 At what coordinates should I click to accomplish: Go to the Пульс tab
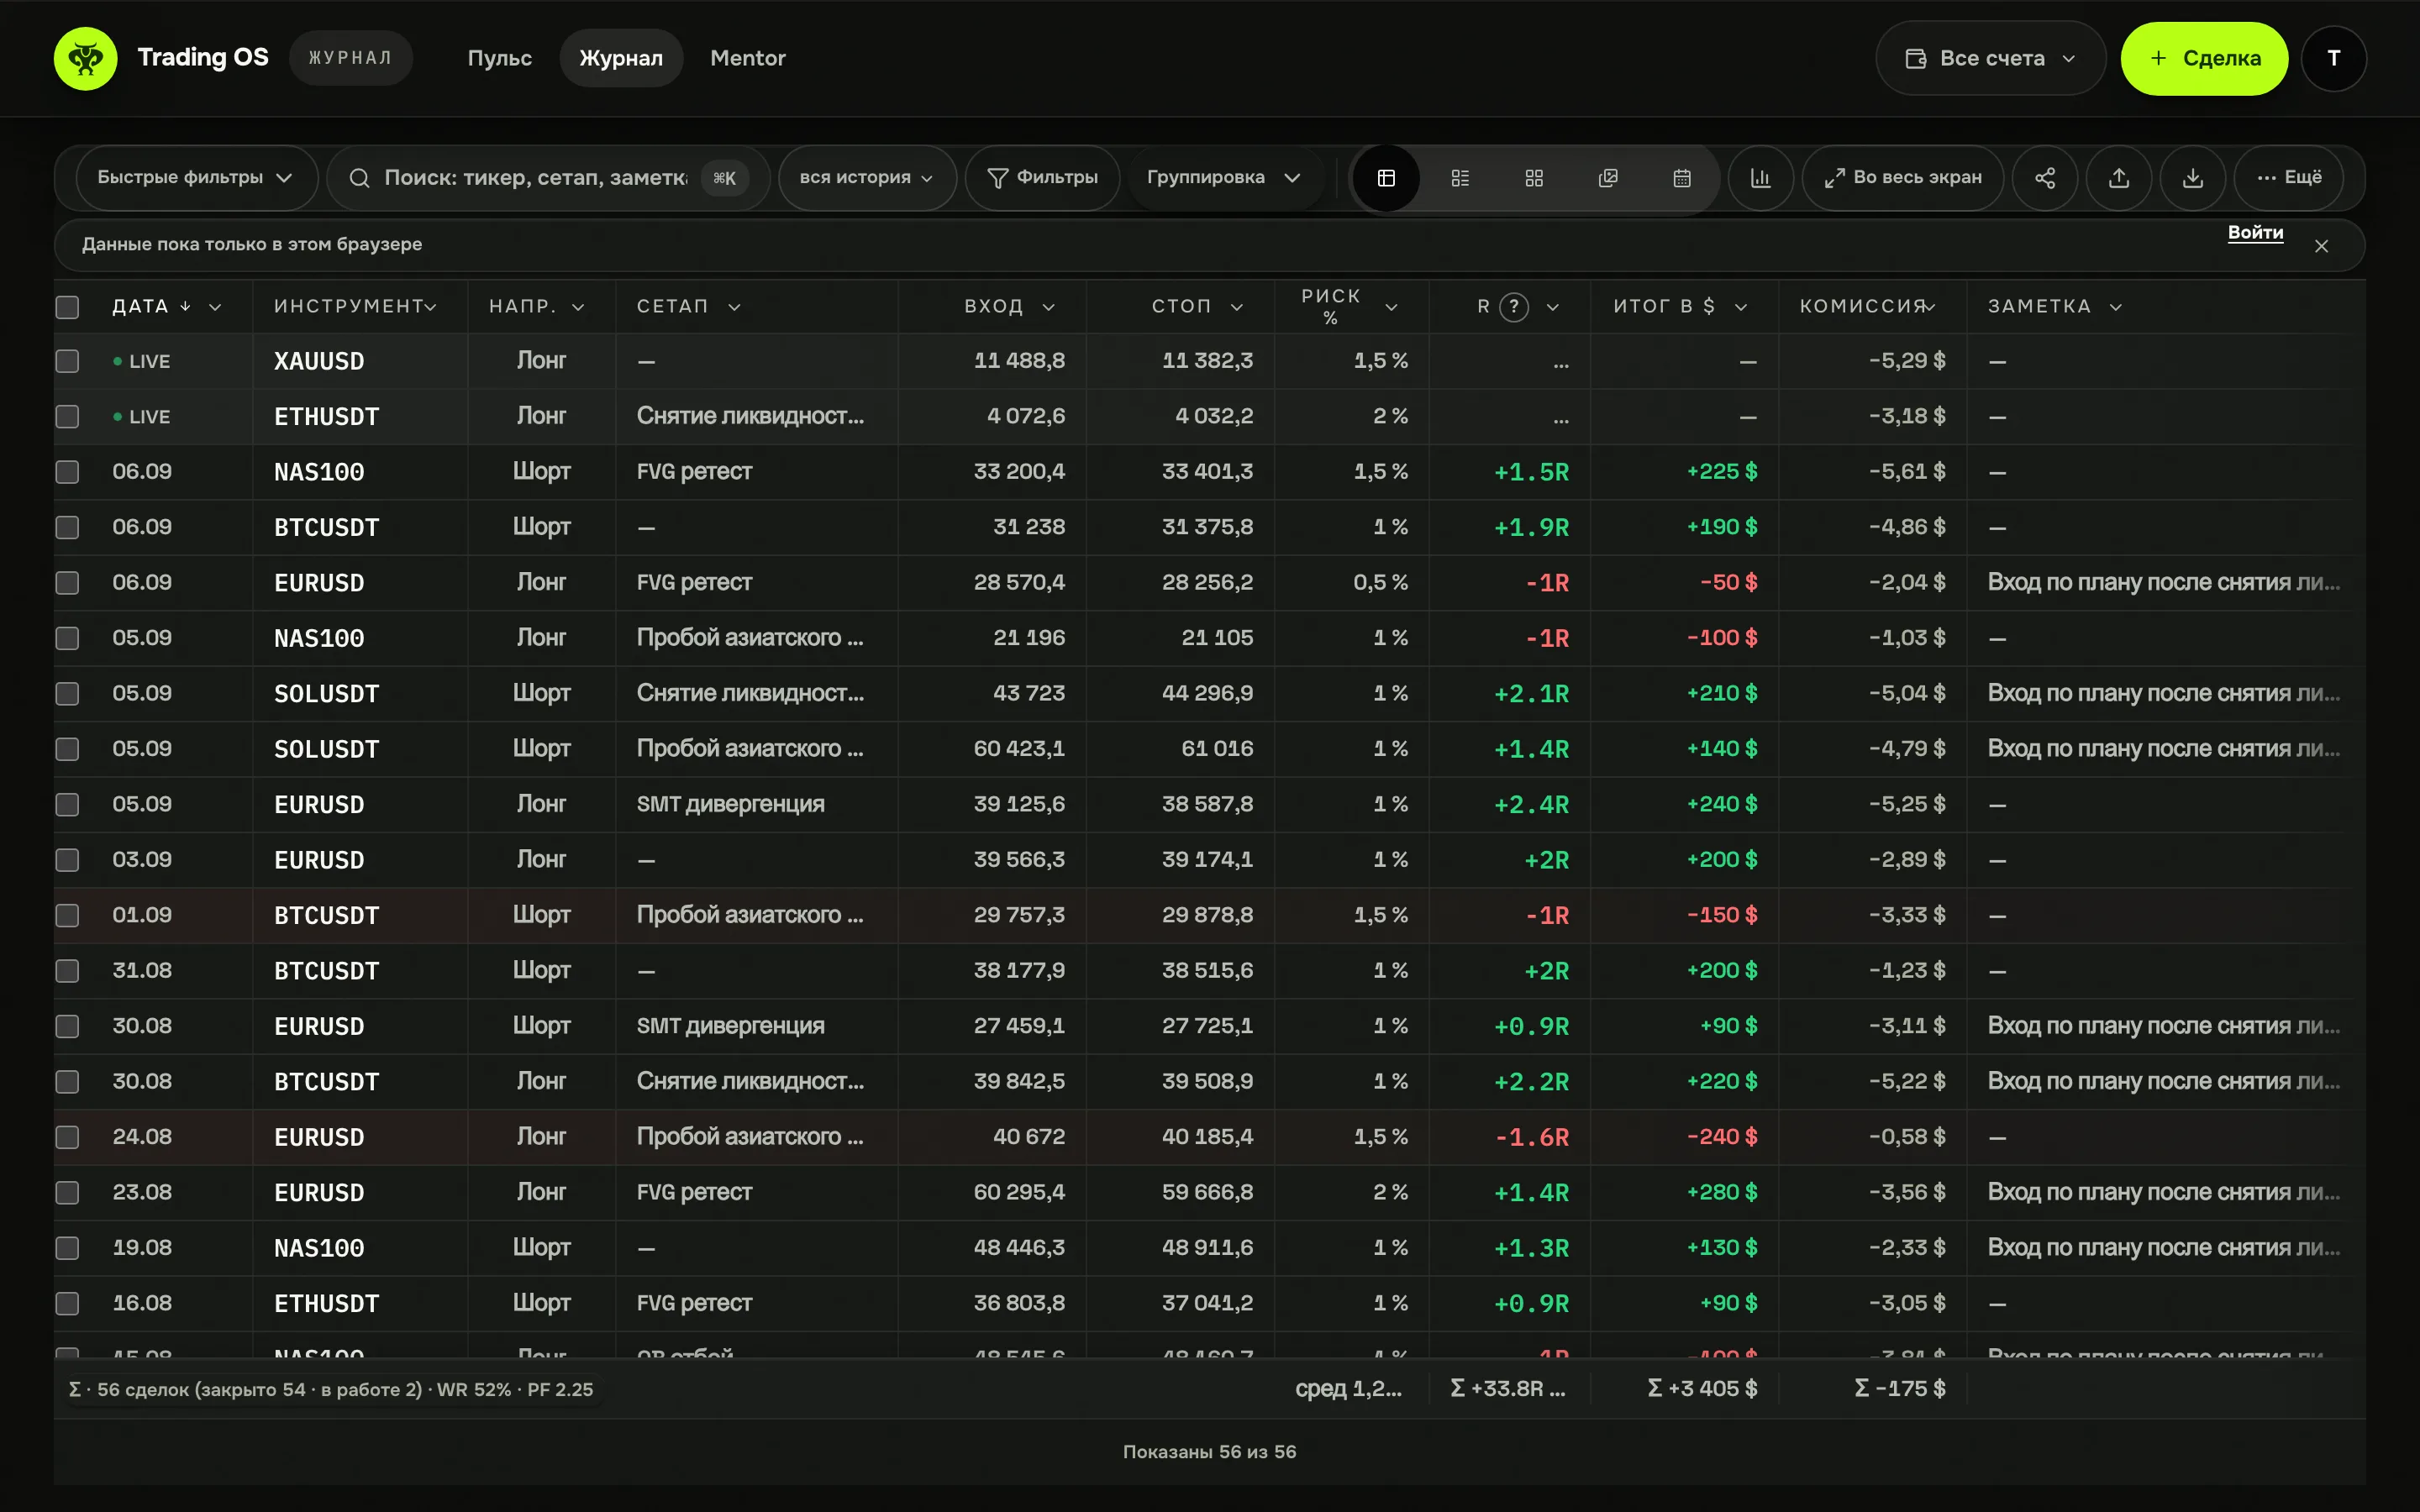tap(500, 58)
